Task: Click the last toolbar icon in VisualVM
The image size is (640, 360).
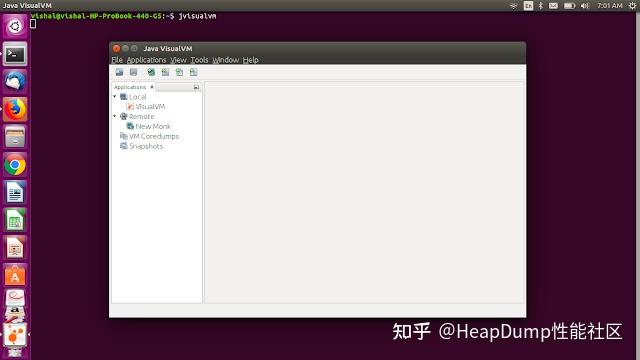Action: 193,72
